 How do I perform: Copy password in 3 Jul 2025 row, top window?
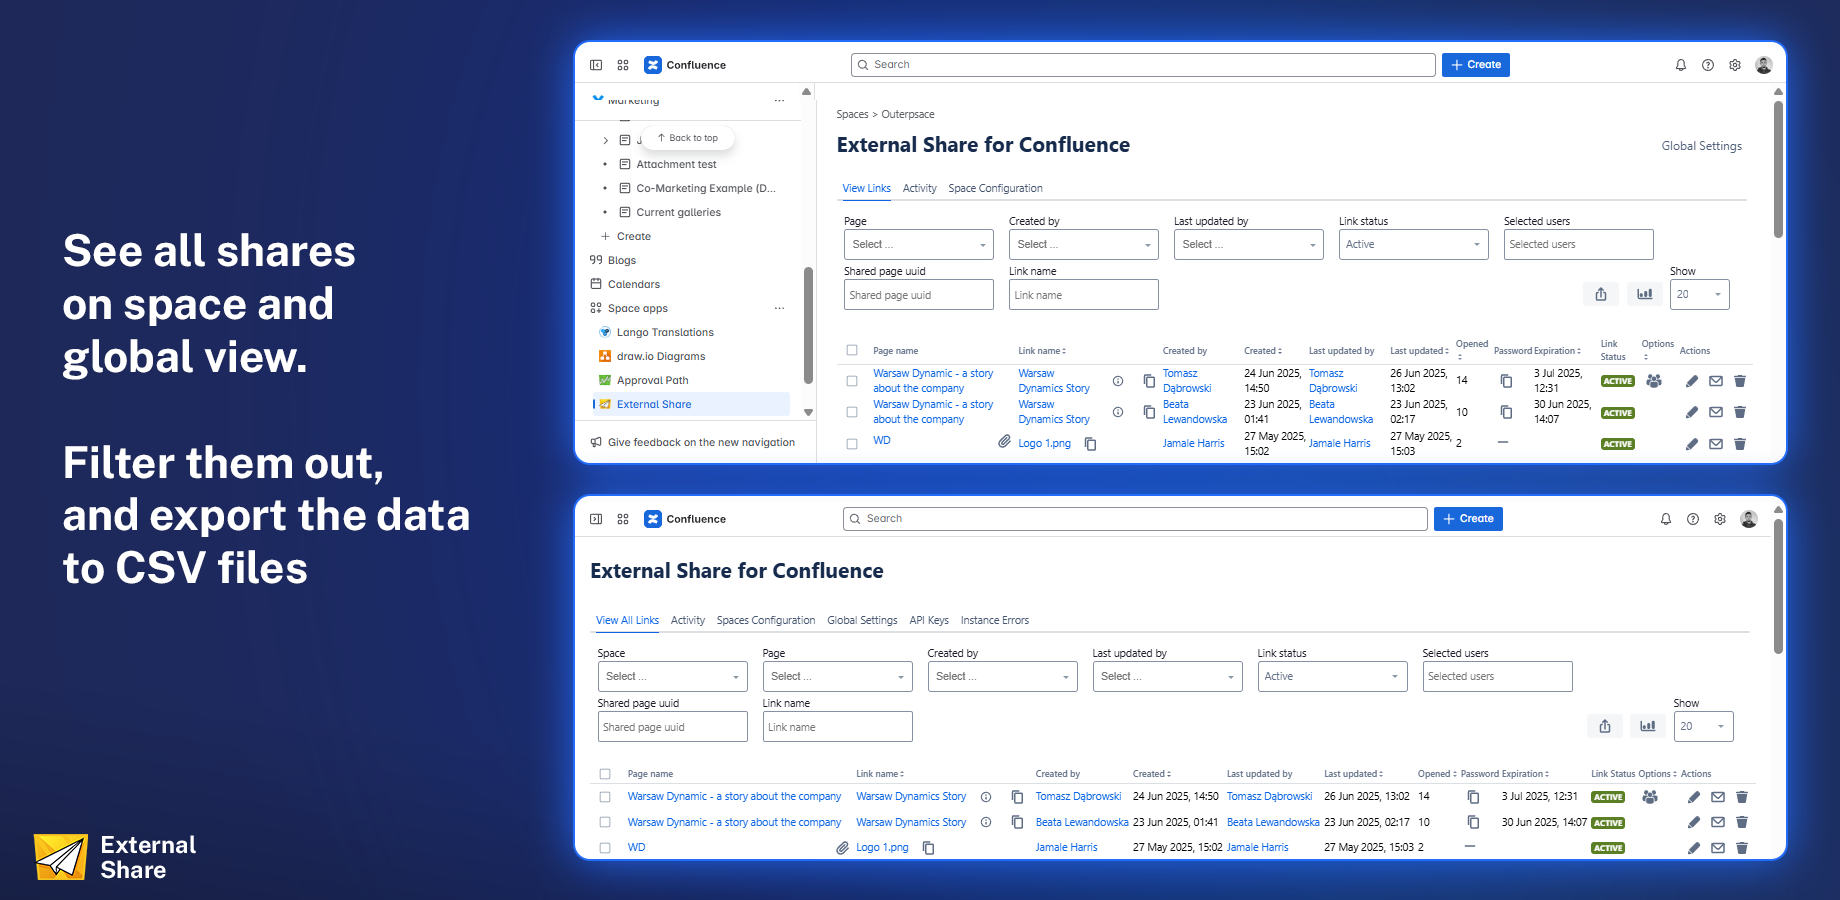coord(1506,381)
